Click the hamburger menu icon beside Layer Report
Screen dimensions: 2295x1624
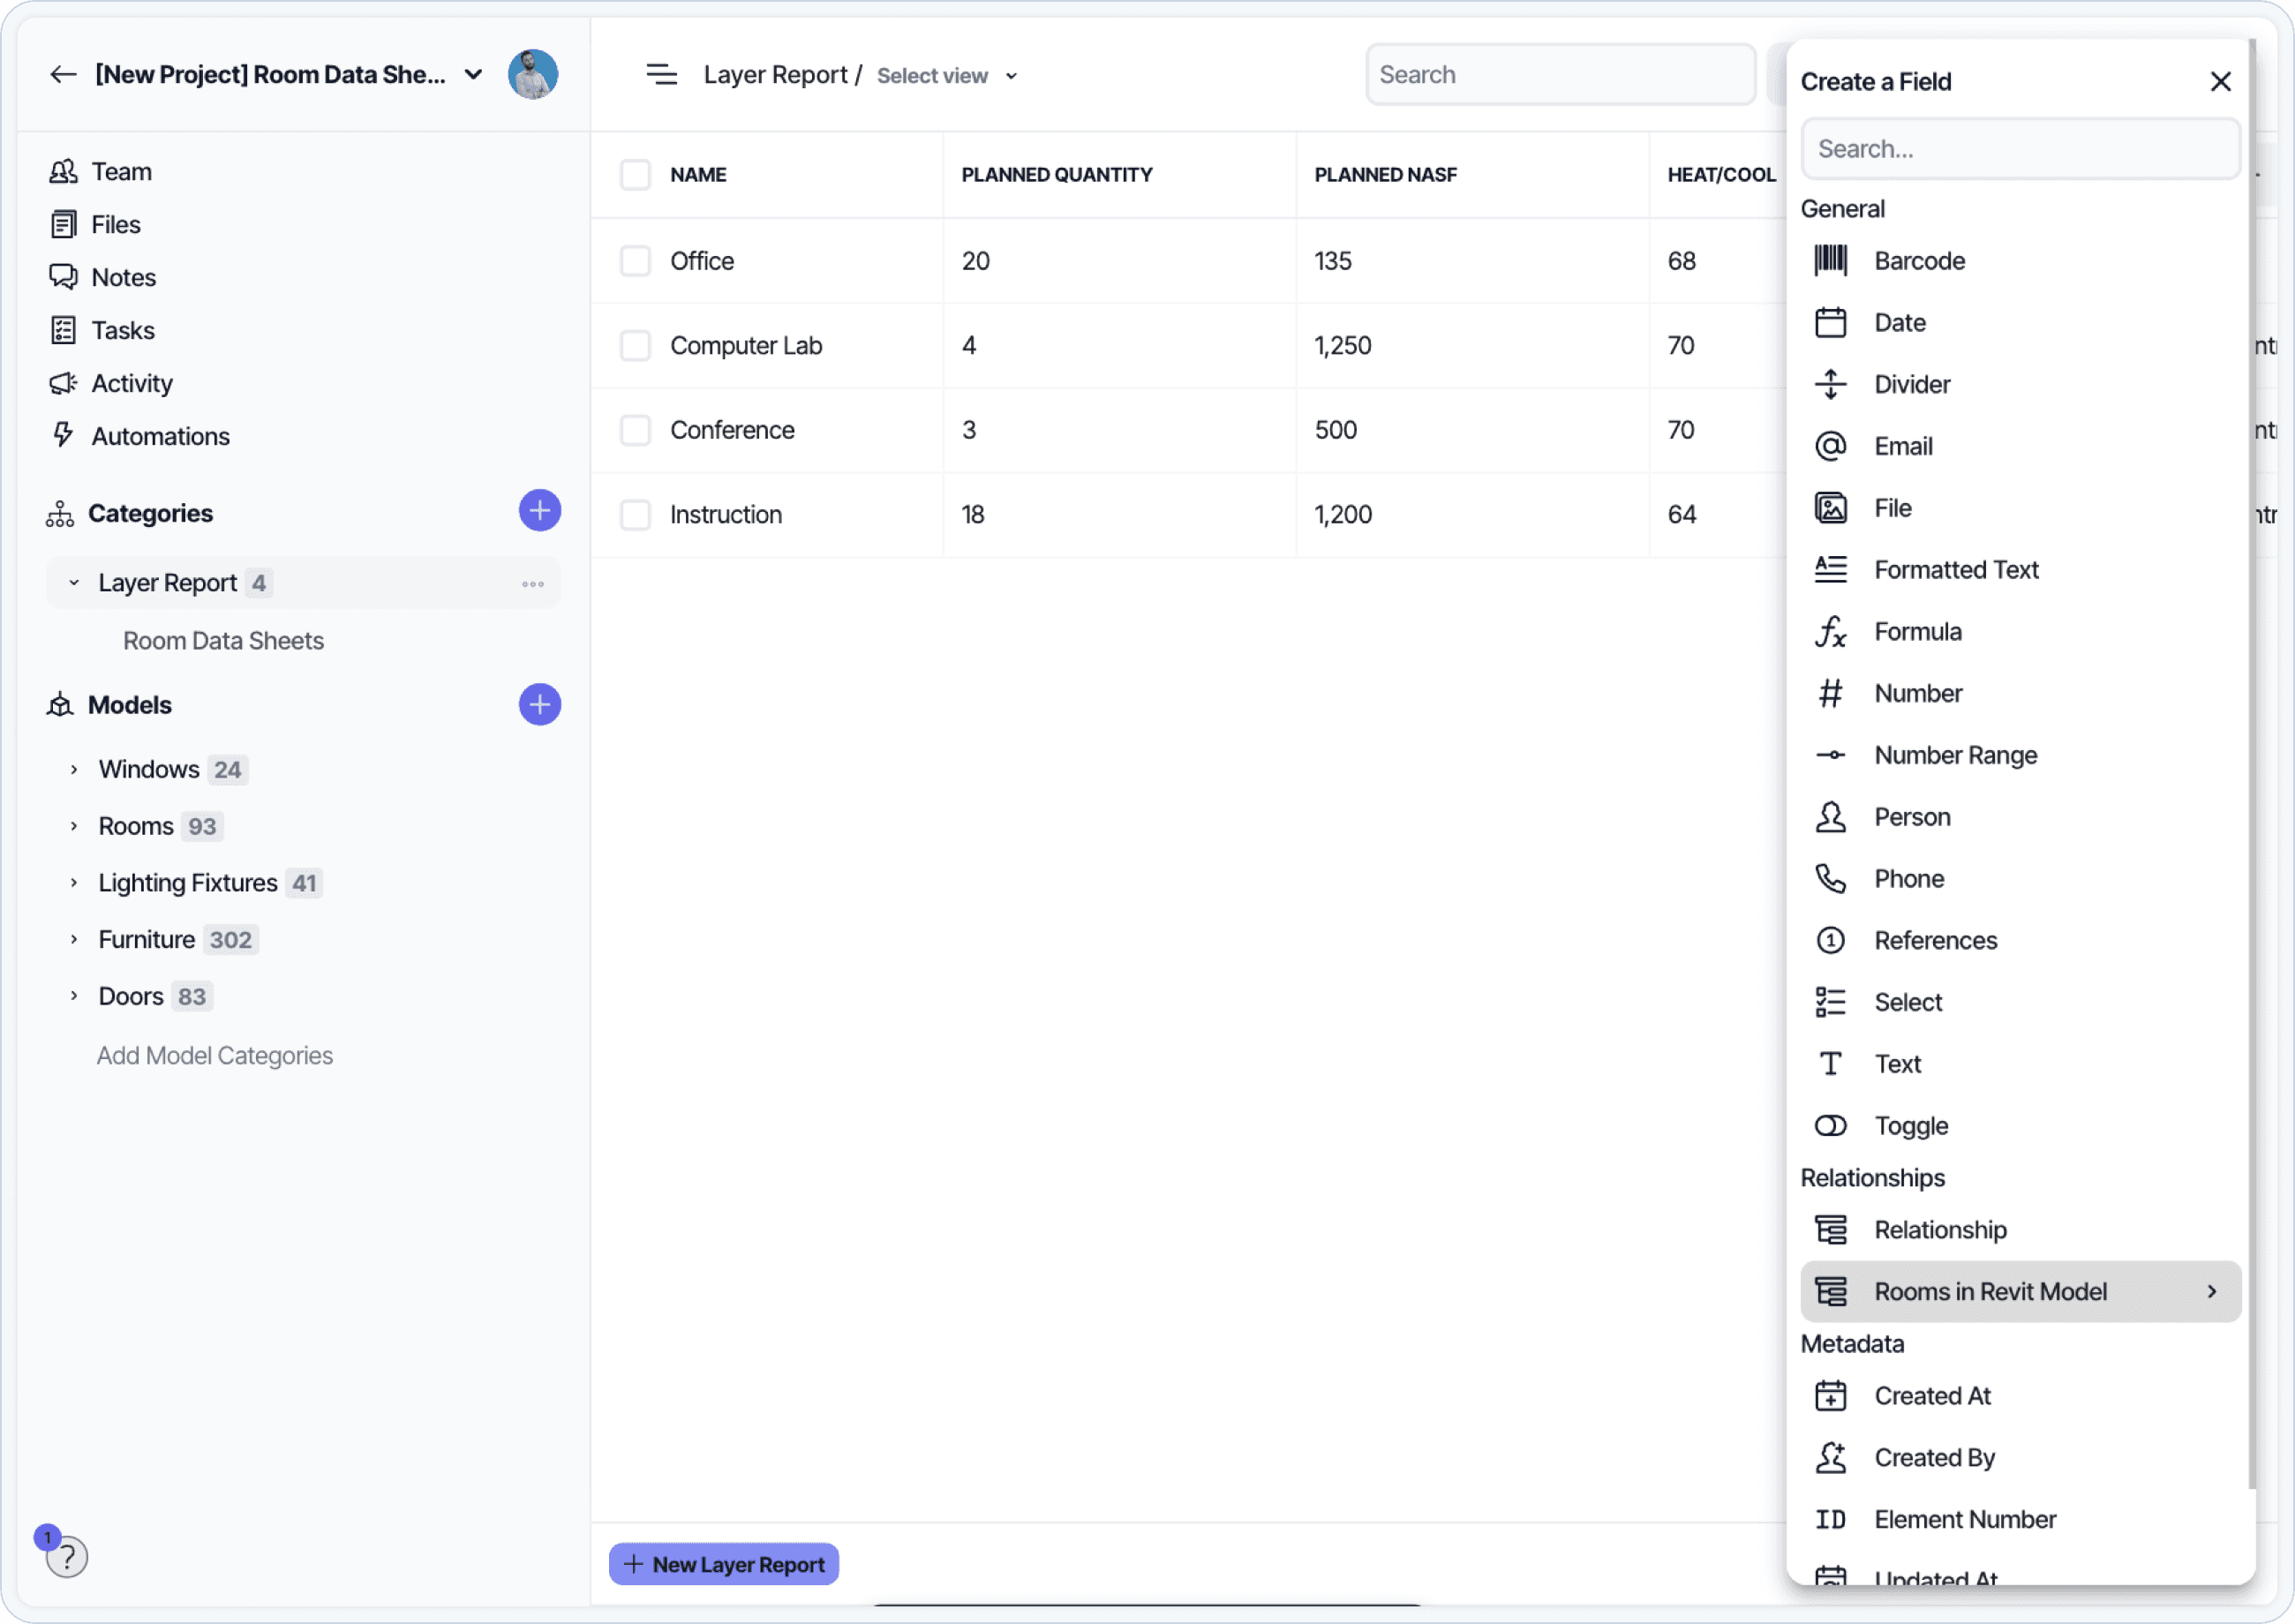[x=661, y=75]
